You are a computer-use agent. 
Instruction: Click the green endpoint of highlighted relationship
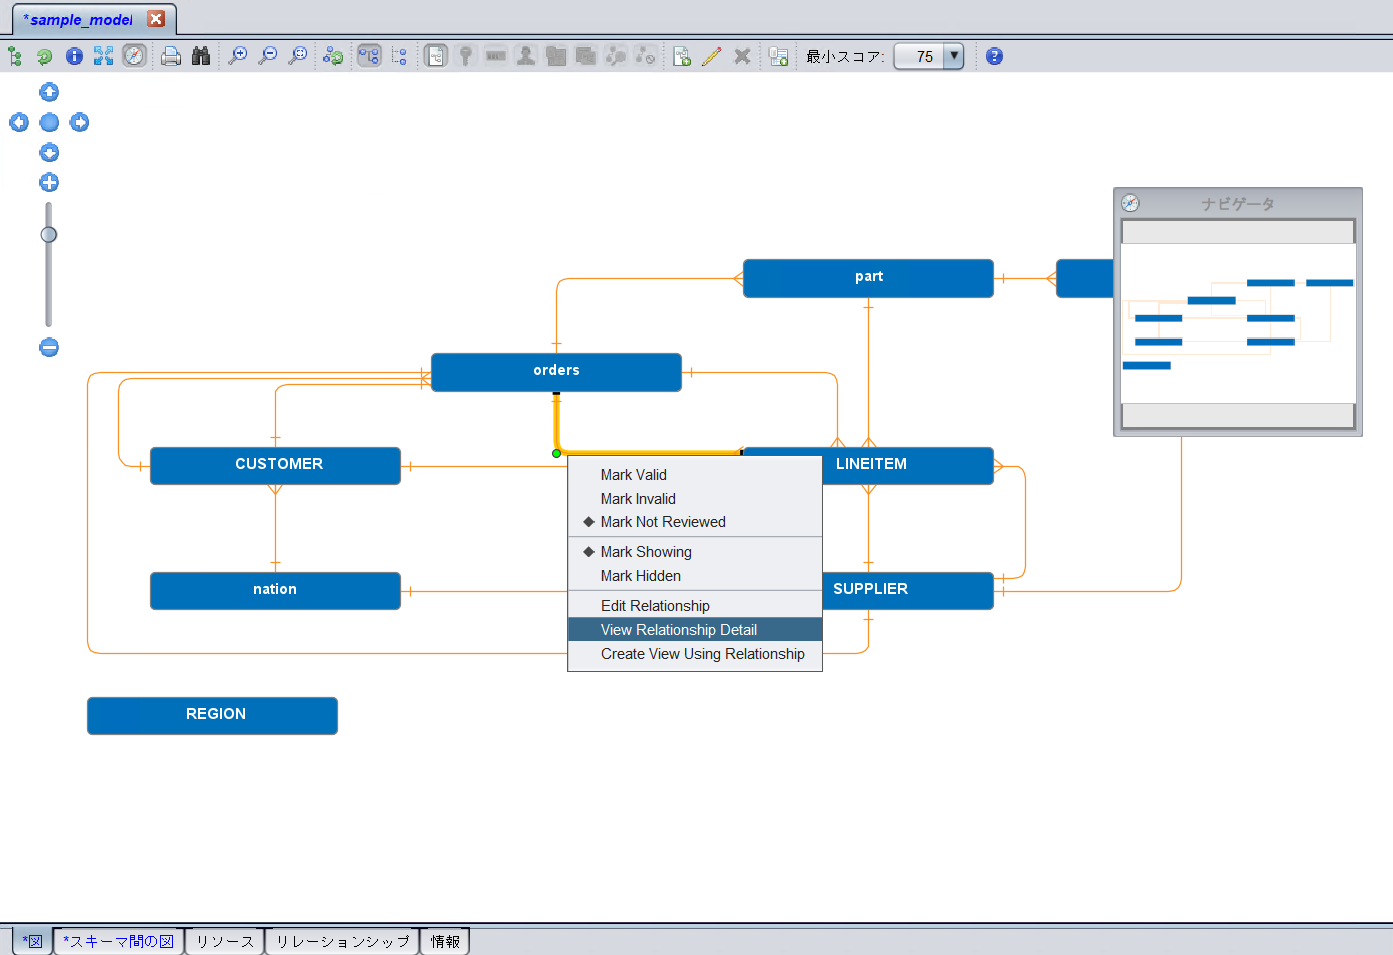point(556,453)
